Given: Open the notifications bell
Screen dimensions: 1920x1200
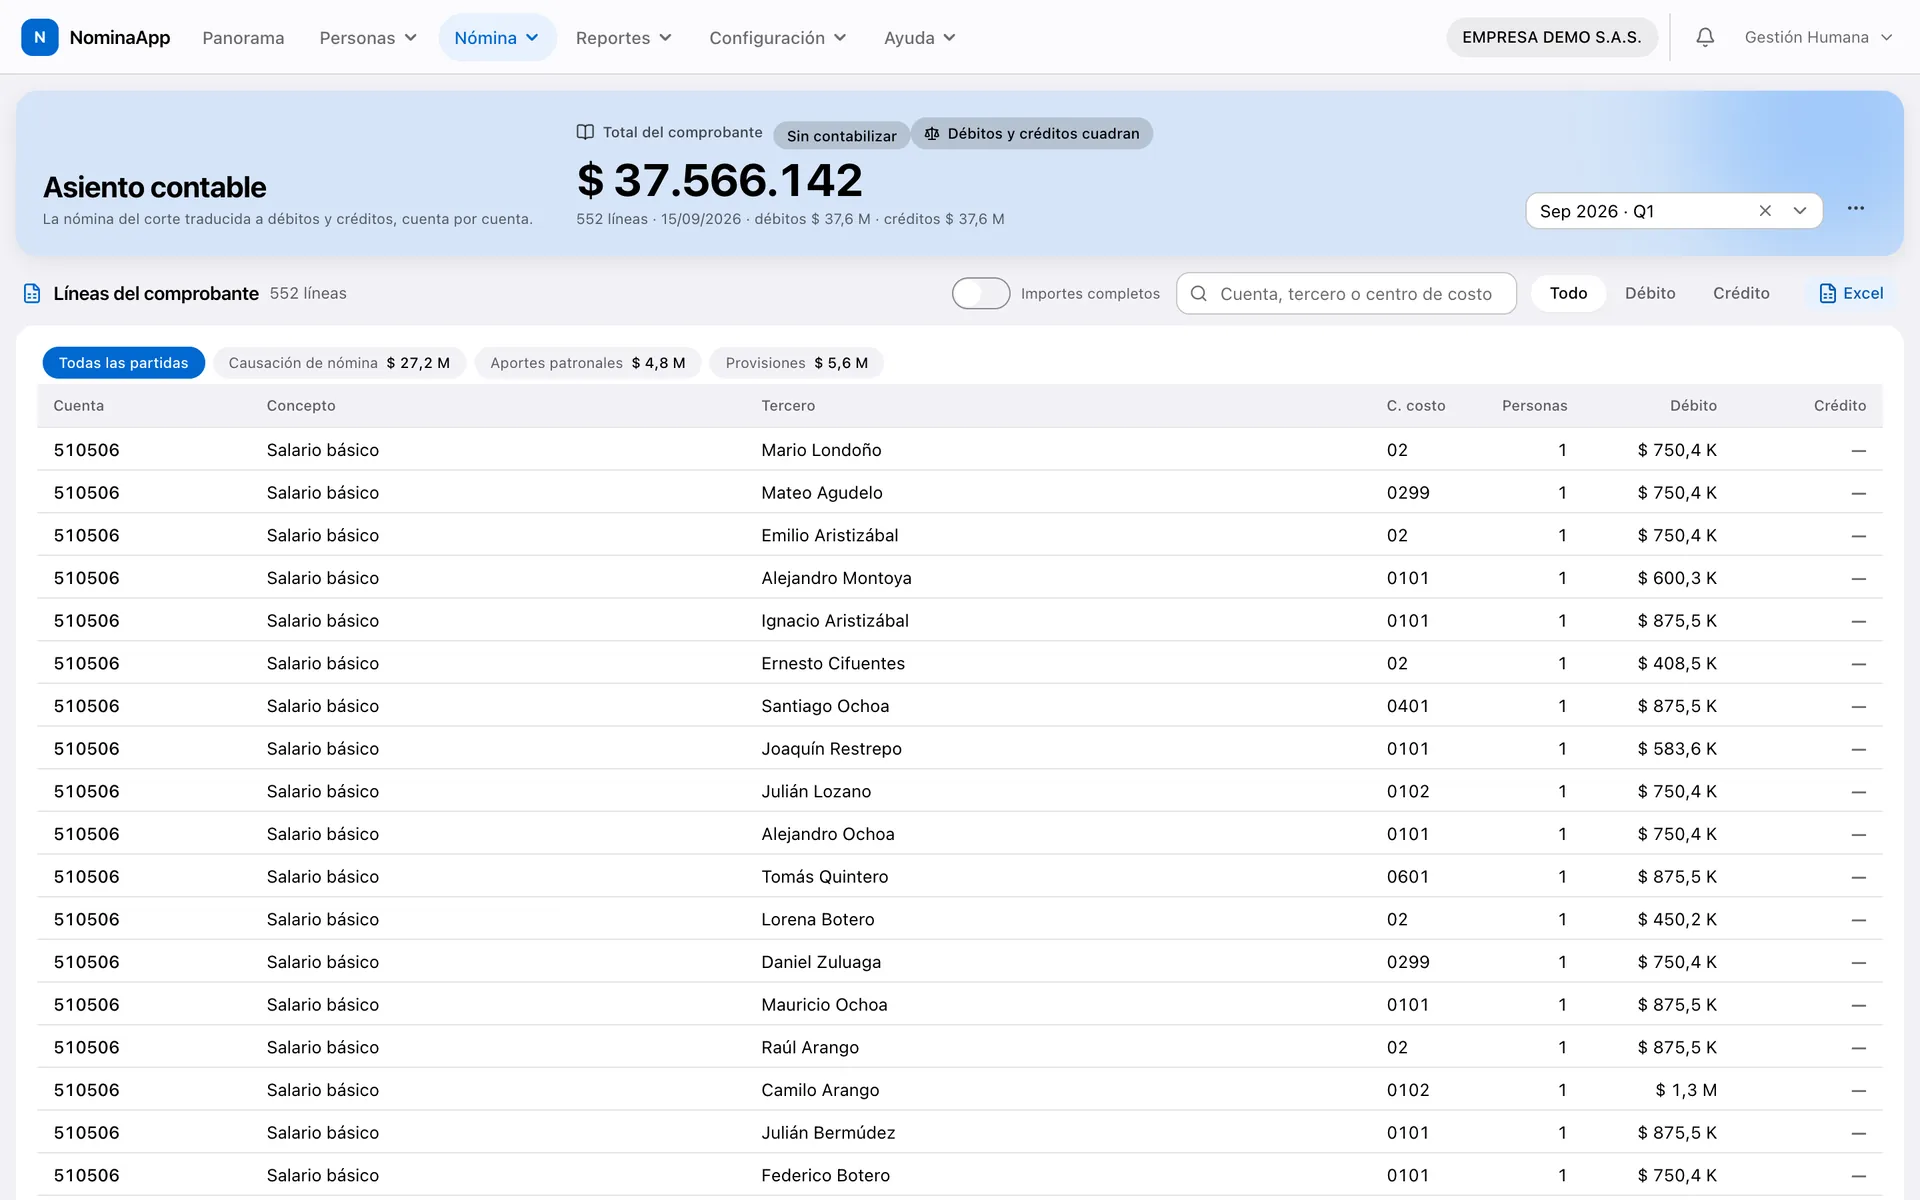Looking at the screenshot, I should click(1705, 37).
